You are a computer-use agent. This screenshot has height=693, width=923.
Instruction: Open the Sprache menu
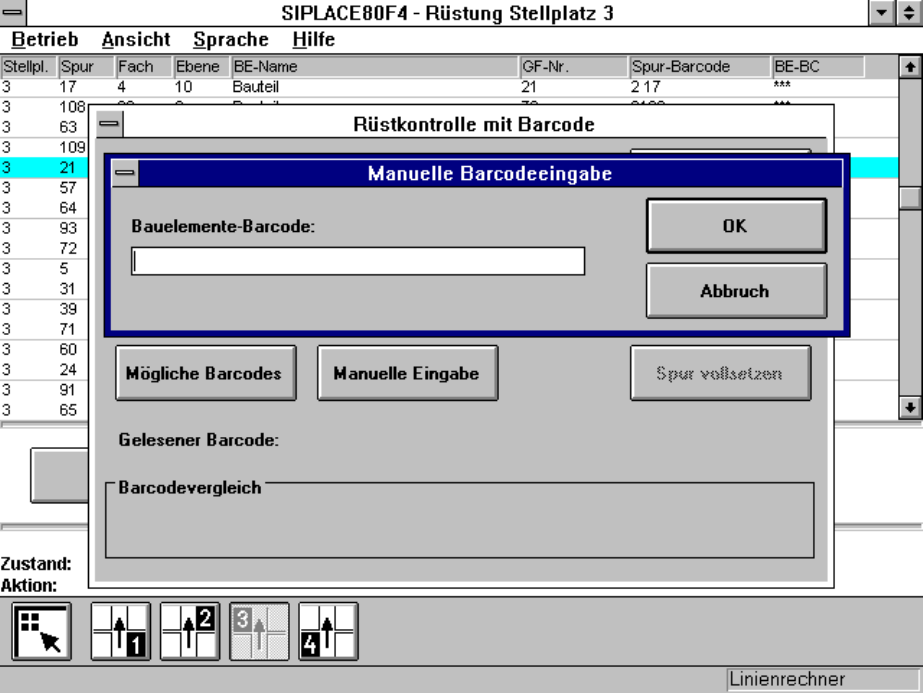(231, 39)
